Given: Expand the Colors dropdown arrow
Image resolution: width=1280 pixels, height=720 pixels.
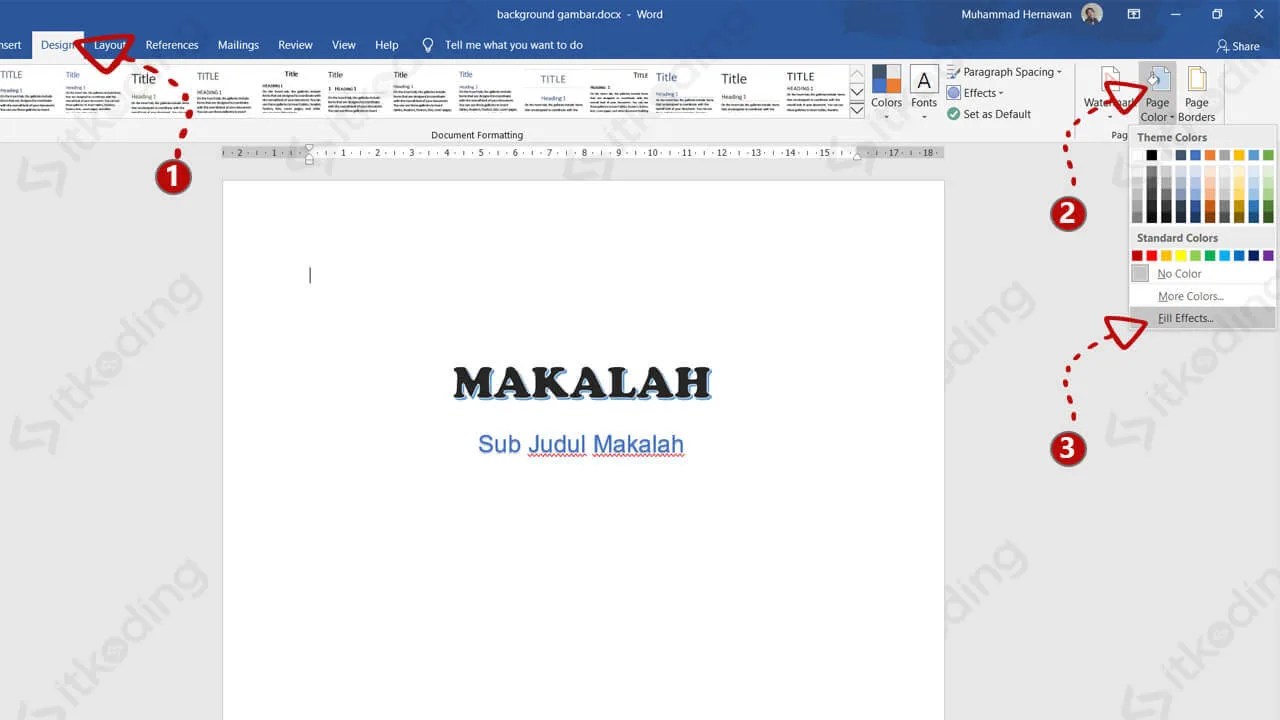Looking at the screenshot, I should [886, 116].
